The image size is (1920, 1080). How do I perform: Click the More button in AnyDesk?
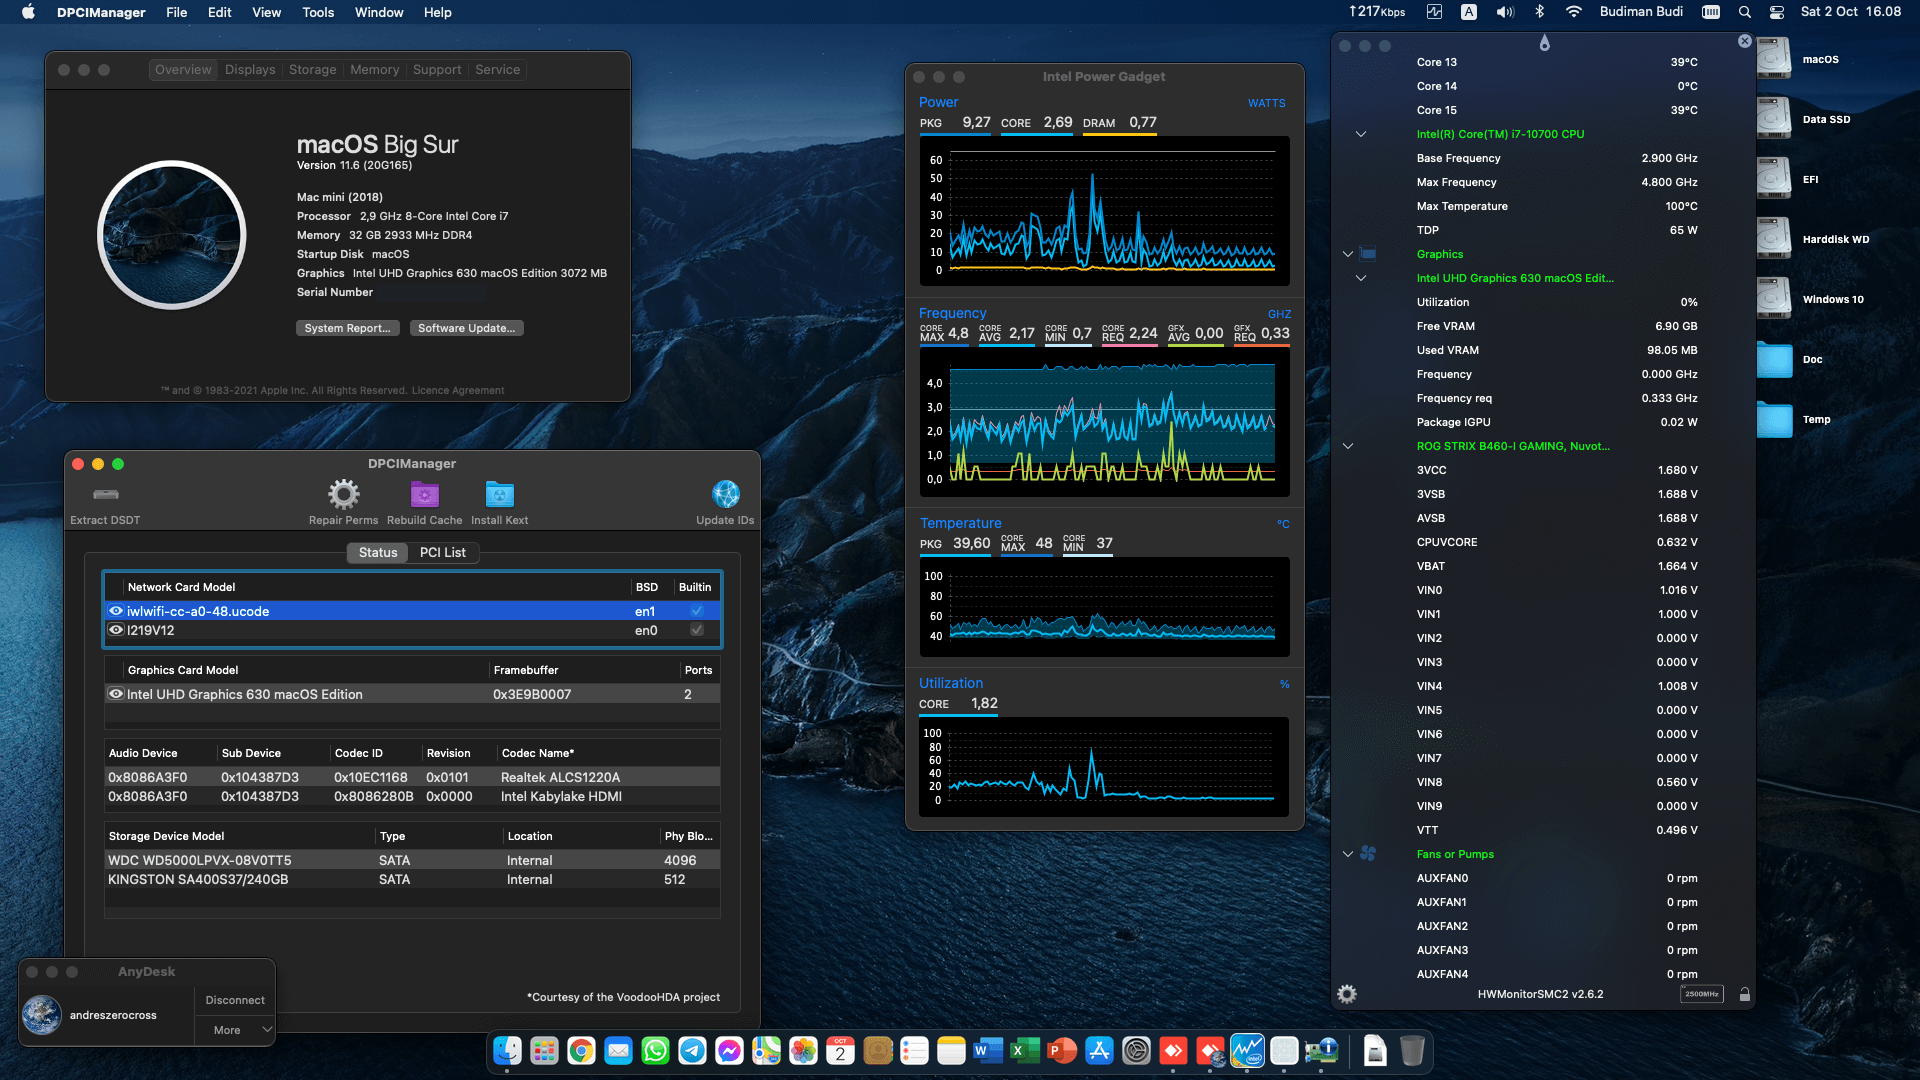coord(227,1030)
